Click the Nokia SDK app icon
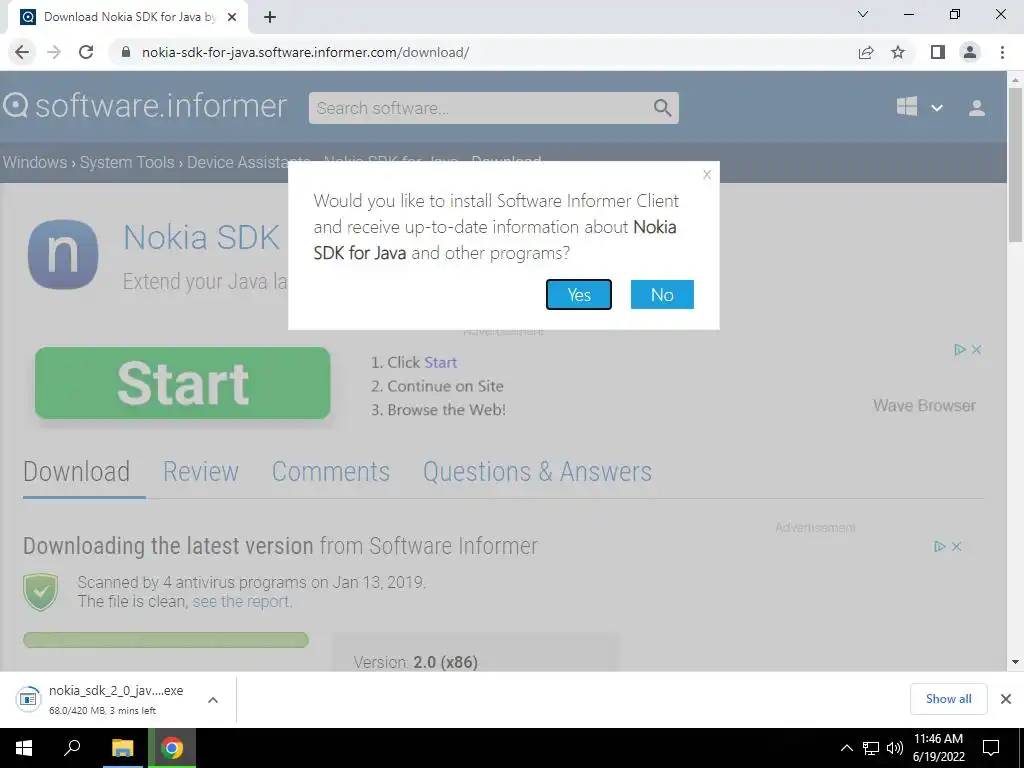 63,255
